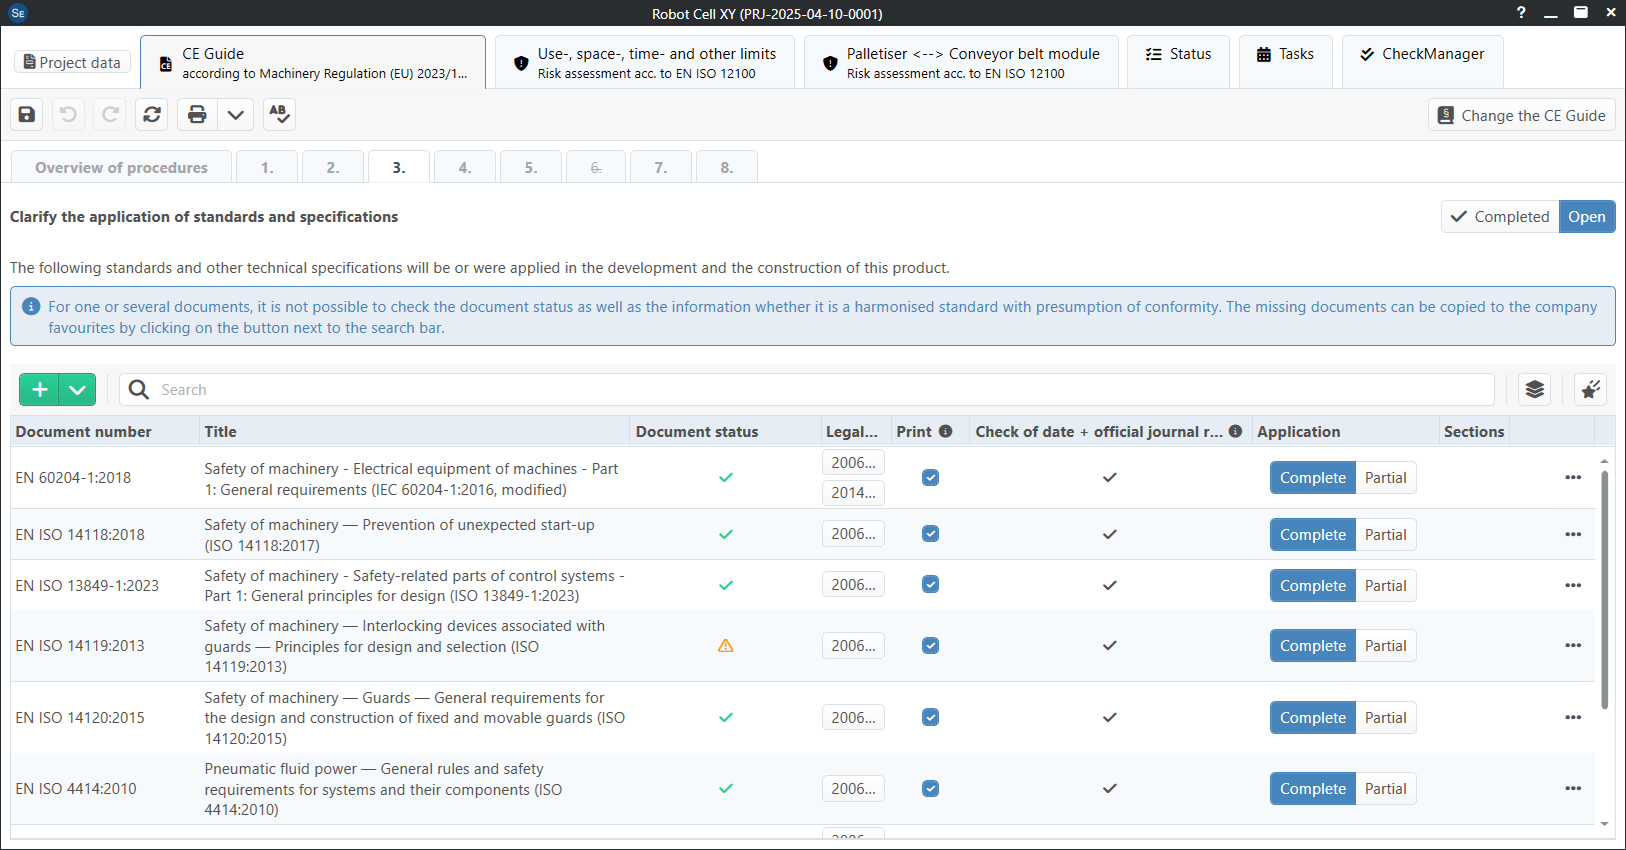Open the Tasks tab

point(1285,62)
